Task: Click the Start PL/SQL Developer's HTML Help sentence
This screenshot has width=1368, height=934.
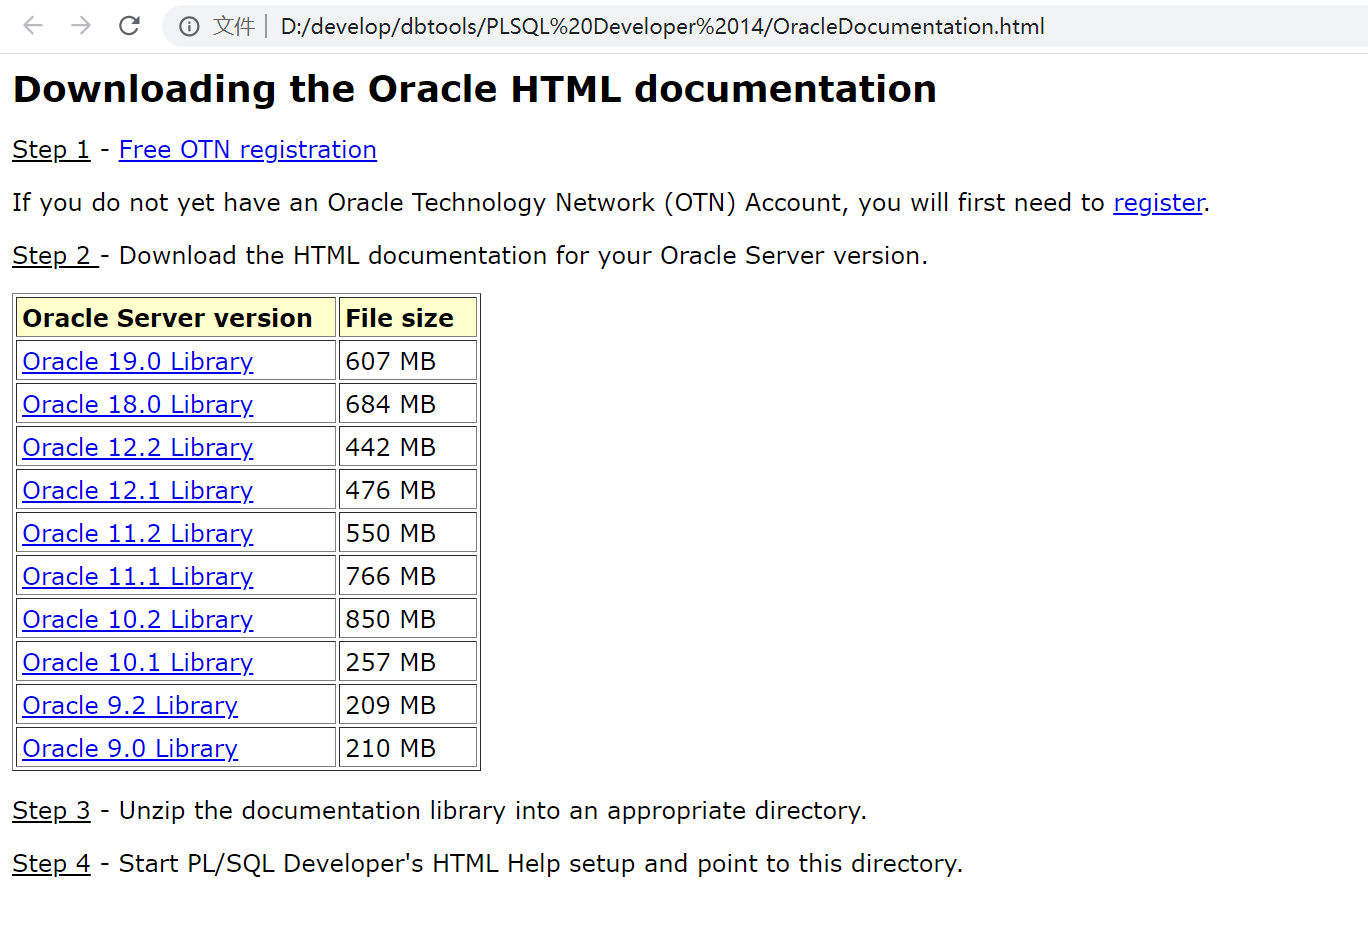Action: [541, 864]
